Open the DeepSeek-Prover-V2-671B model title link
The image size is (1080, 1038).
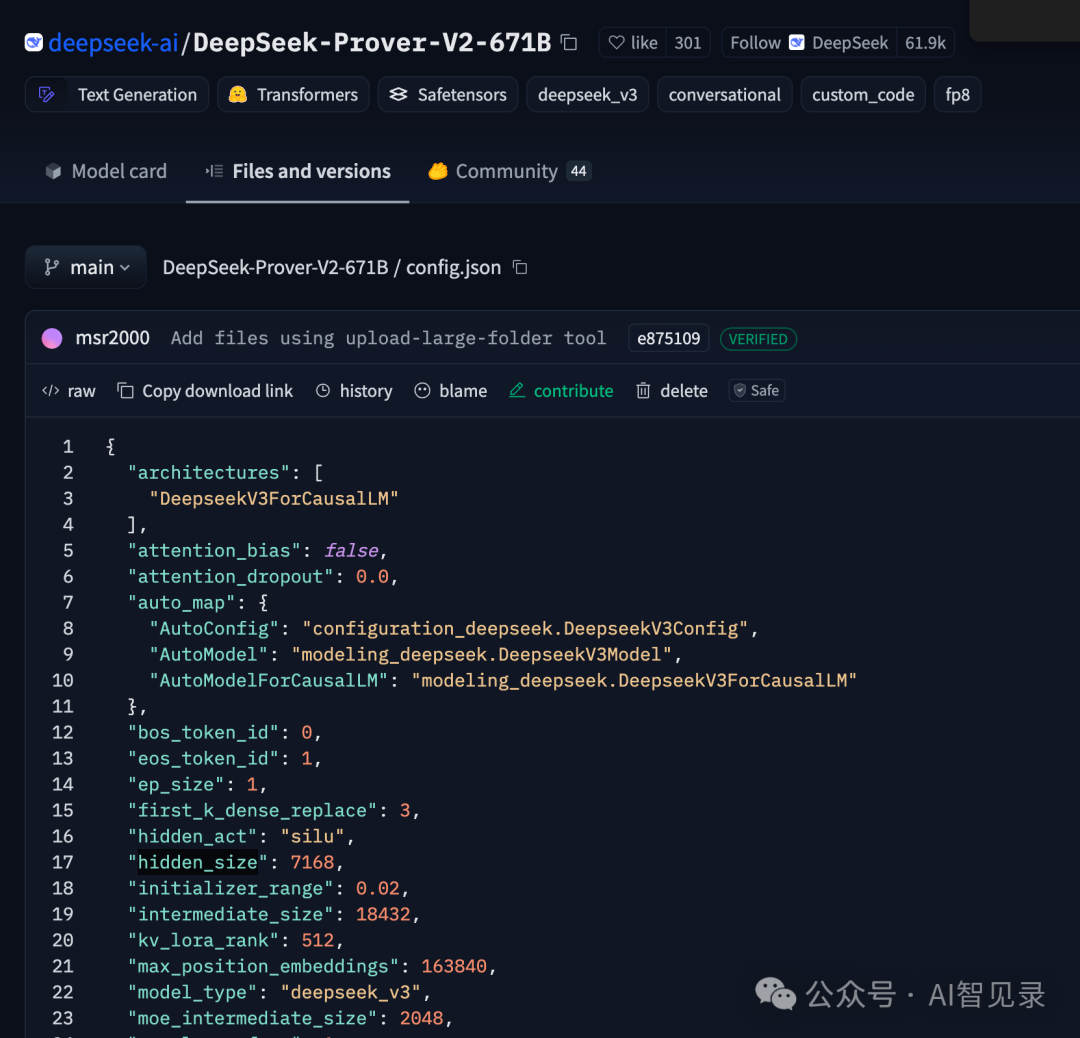pyautogui.click(x=372, y=43)
